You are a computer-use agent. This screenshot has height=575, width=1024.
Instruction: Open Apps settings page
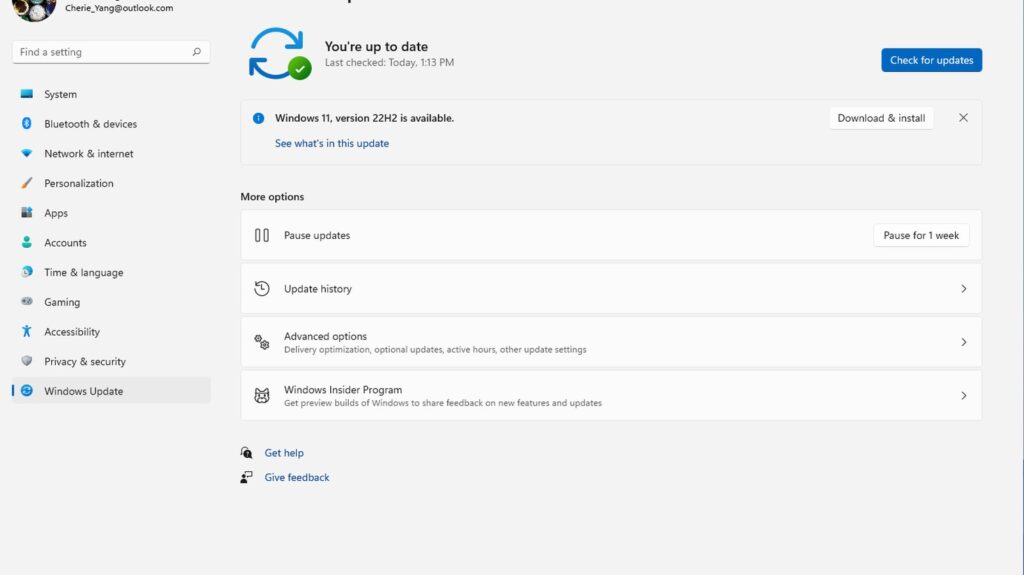point(111,212)
